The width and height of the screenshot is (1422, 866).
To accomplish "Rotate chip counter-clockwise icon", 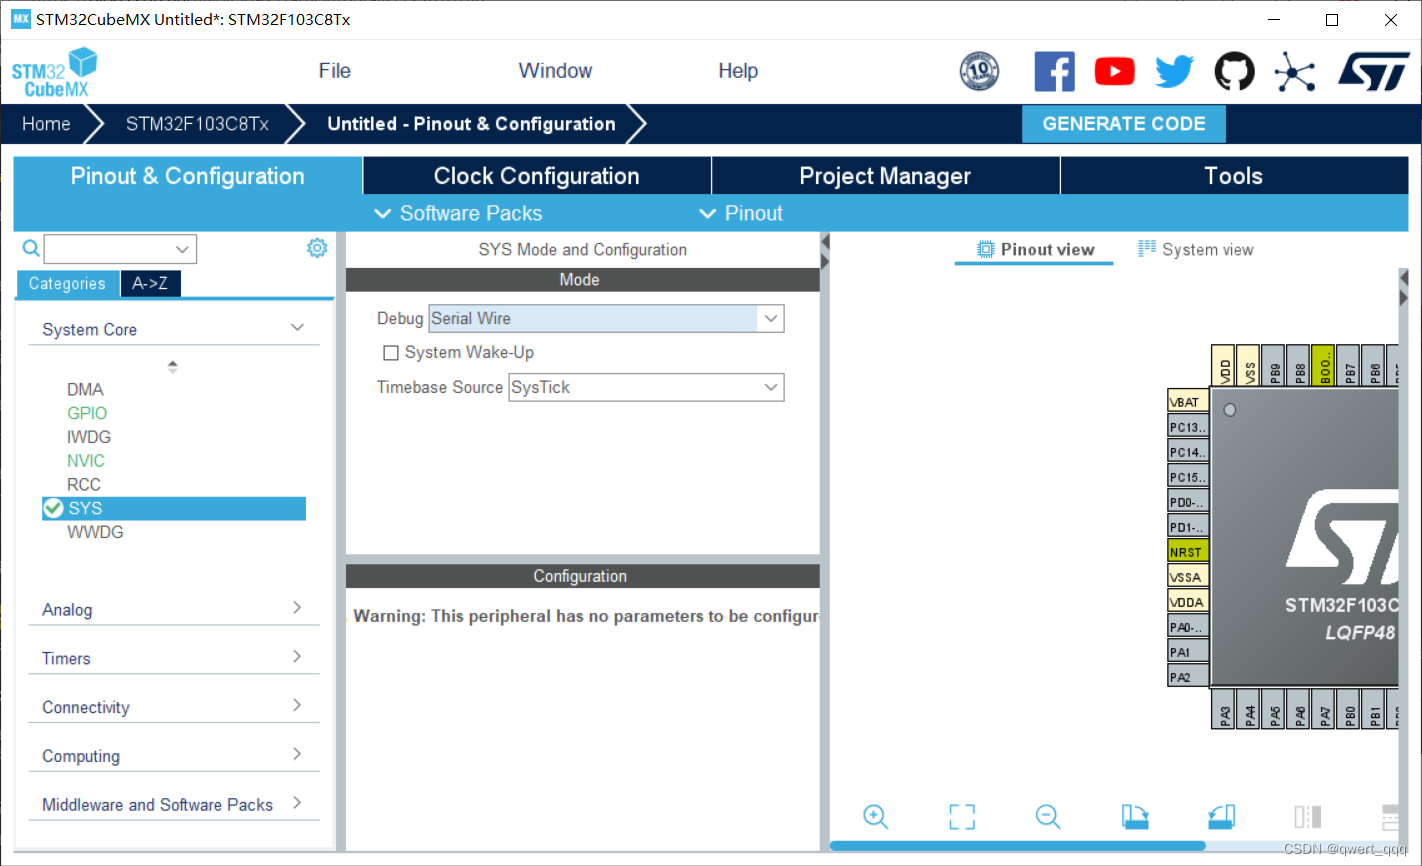I will (x=1222, y=816).
